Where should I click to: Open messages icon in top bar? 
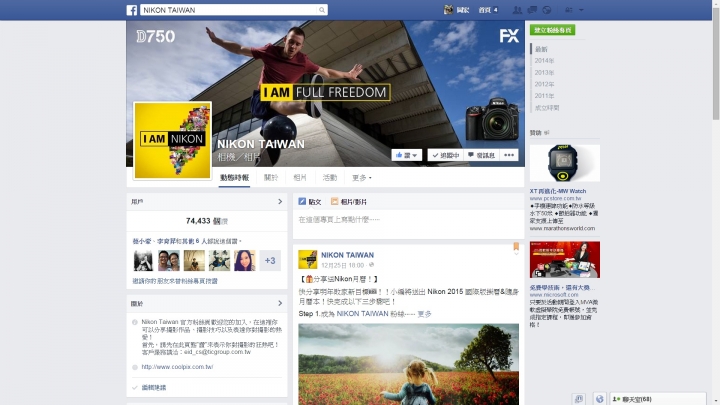click(x=532, y=10)
